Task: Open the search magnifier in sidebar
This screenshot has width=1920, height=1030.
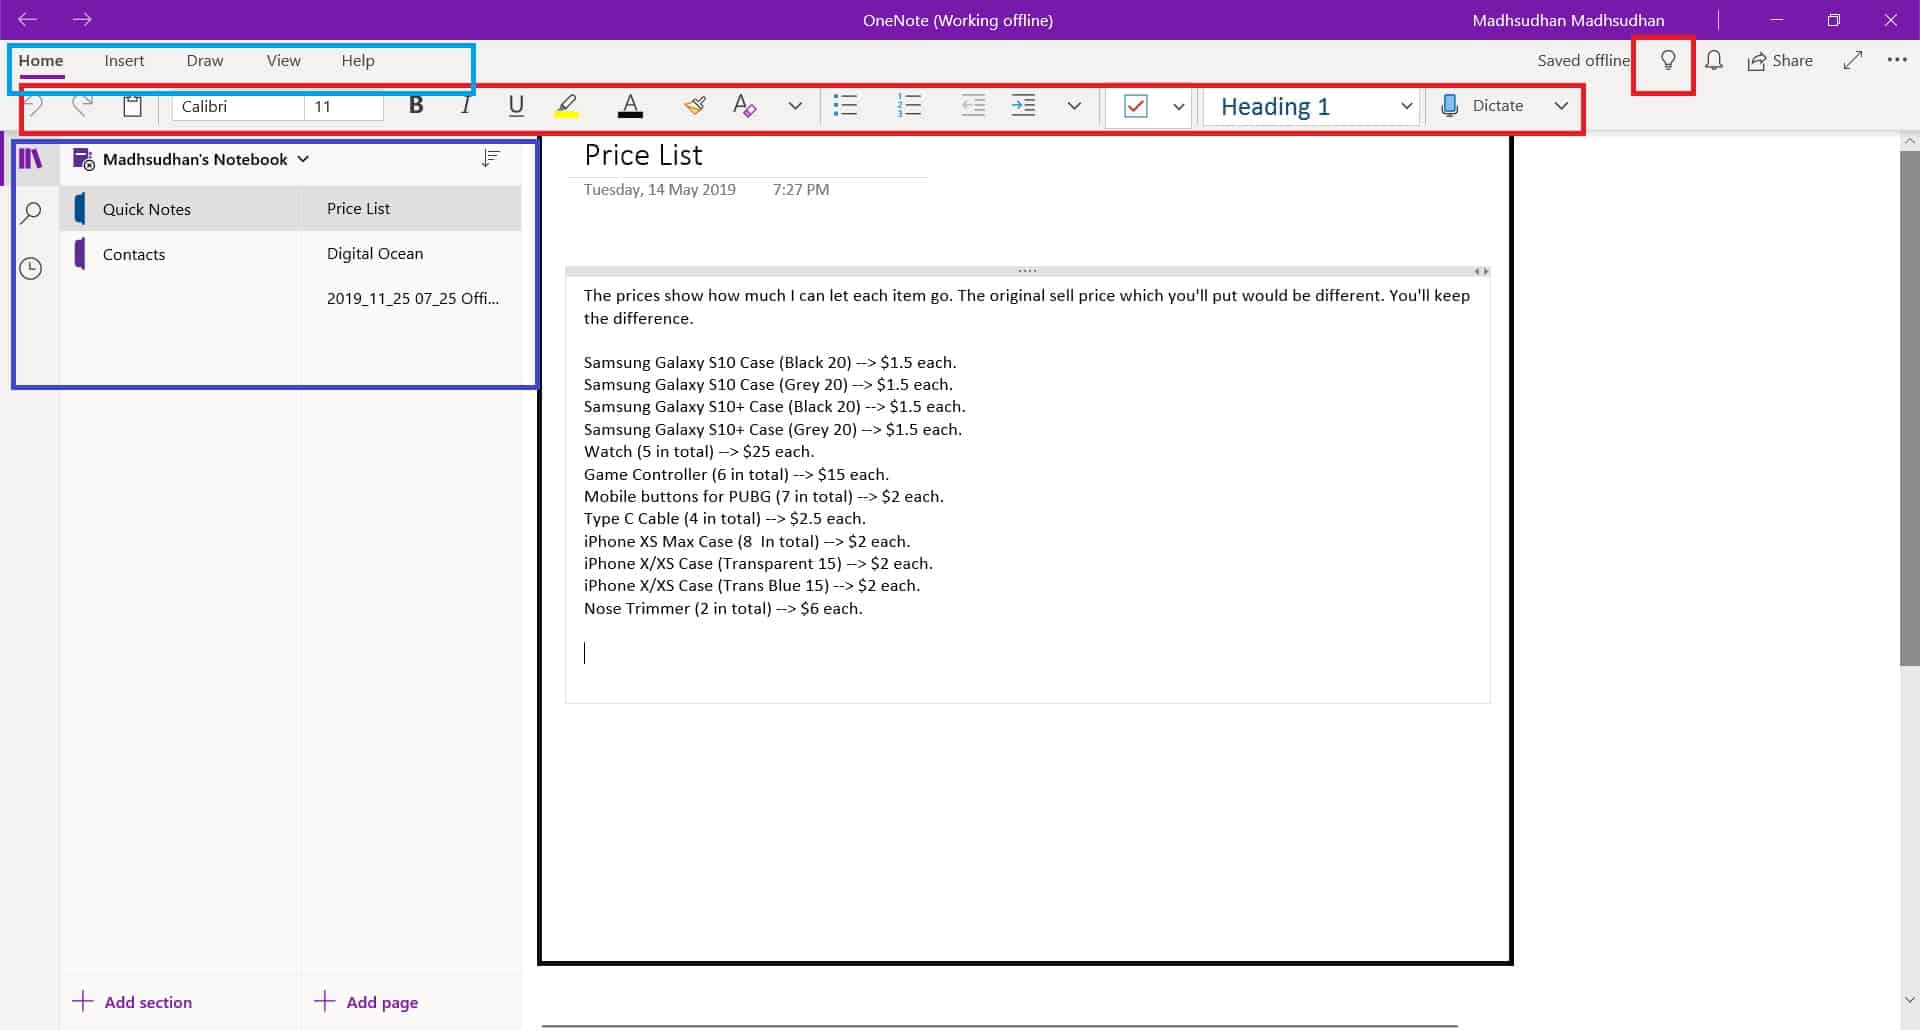Action: pos(31,212)
